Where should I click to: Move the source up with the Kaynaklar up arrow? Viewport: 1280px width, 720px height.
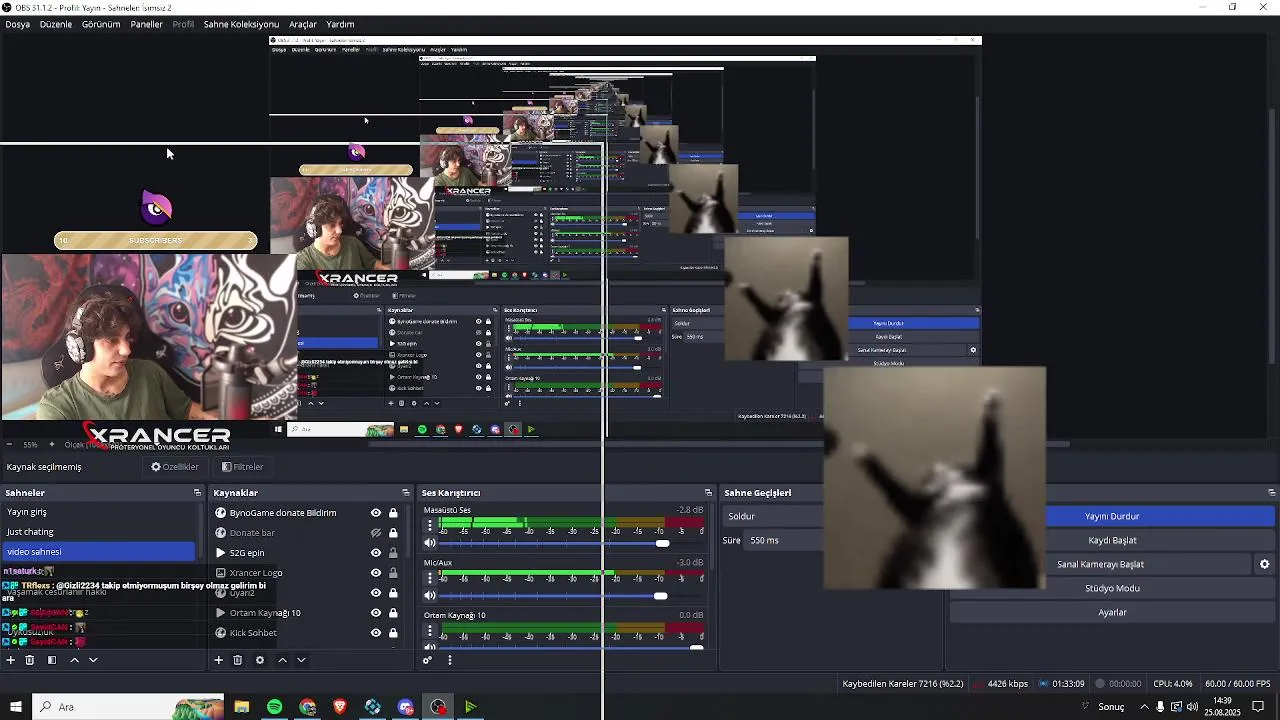(x=282, y=660)
